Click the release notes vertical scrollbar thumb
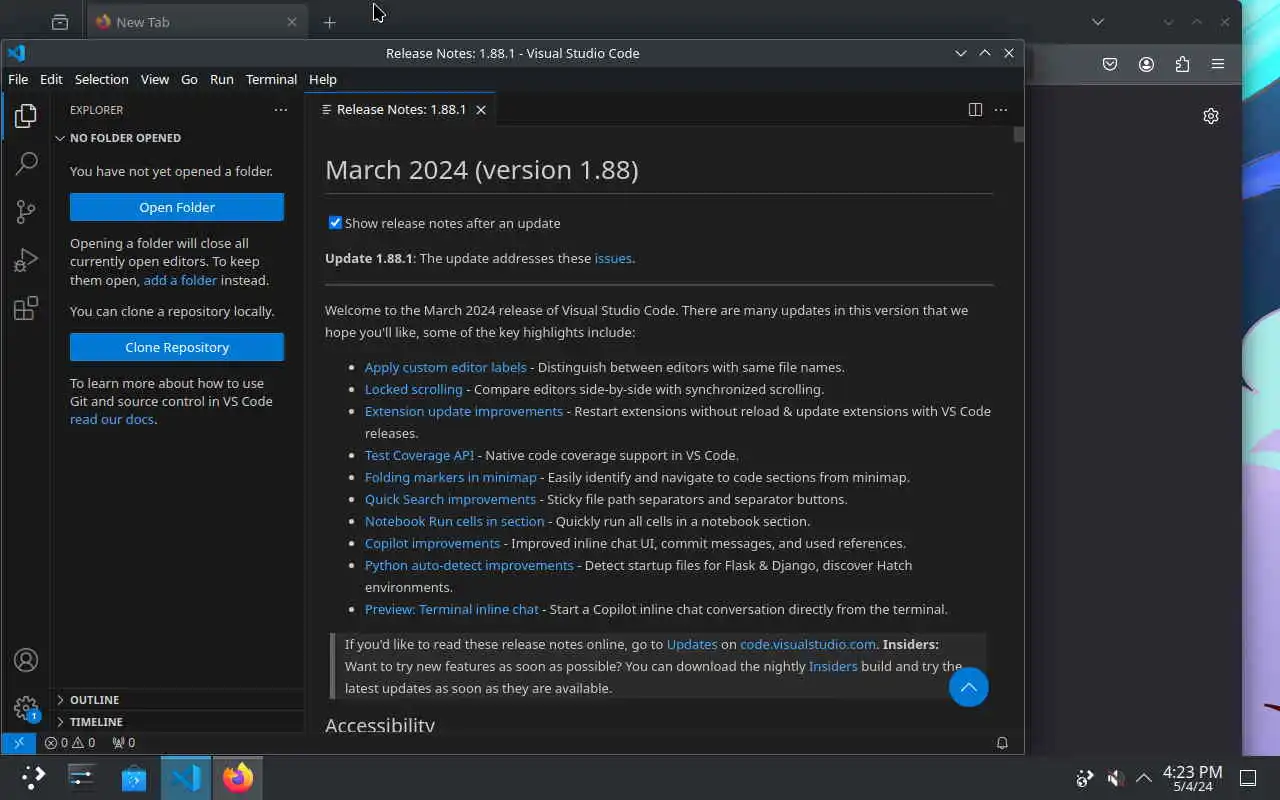 click(x=1018, y=134)
